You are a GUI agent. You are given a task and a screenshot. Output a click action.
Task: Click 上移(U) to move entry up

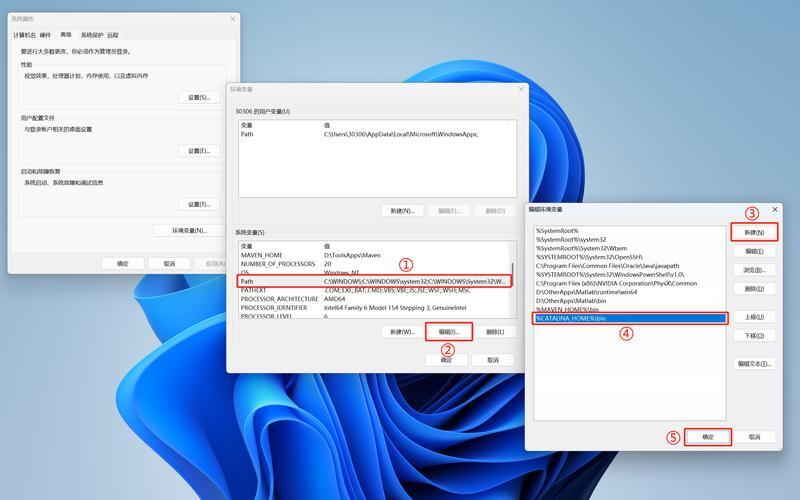point(754,317)
